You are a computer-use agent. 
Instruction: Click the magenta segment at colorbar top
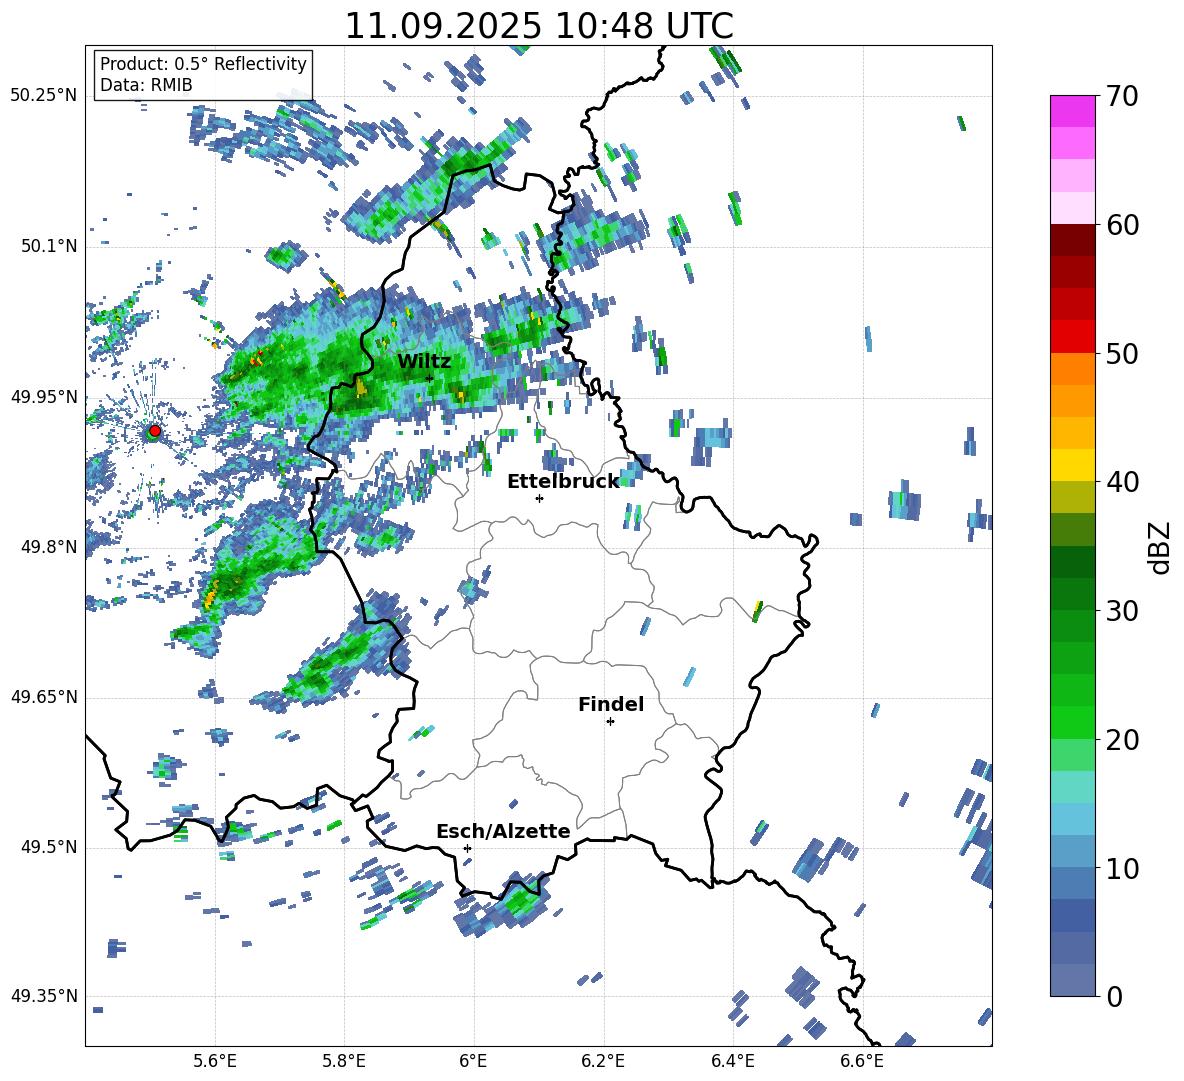1073,111
